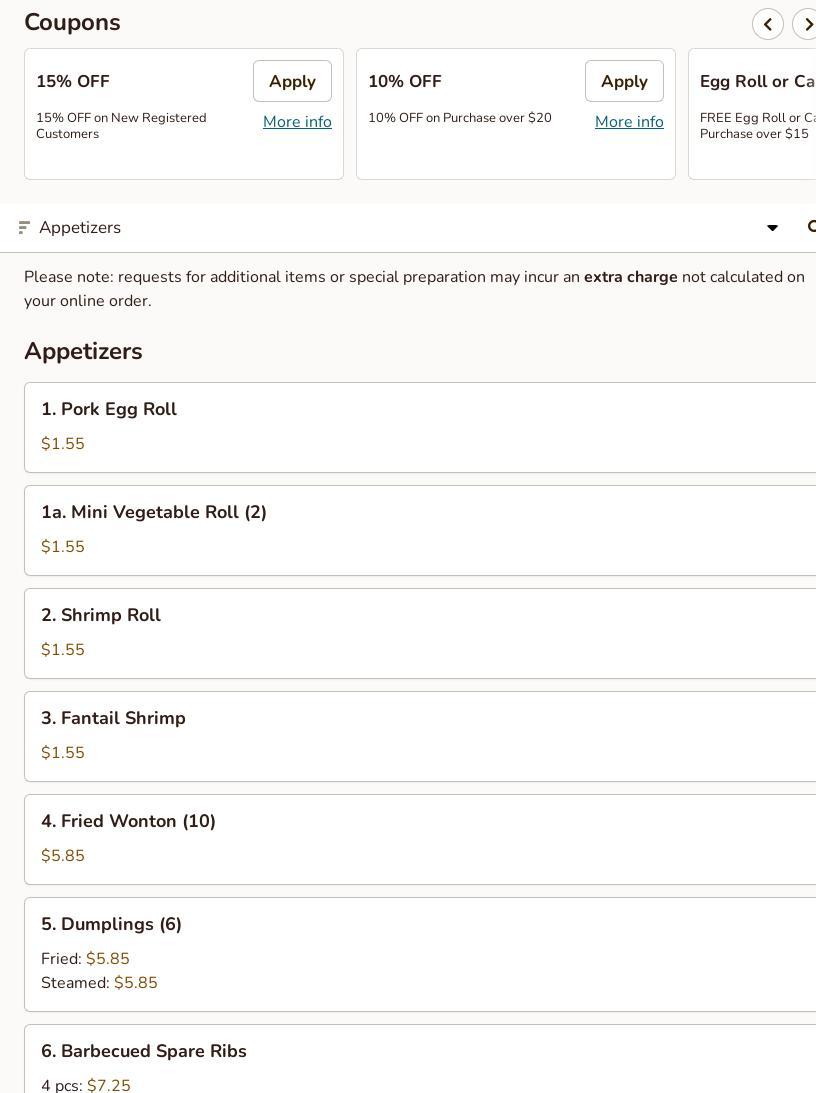The width and height of the screenshot is (816, 1093).
Task: Click the search icon by category bar
Action: click(x=811, y=227)
